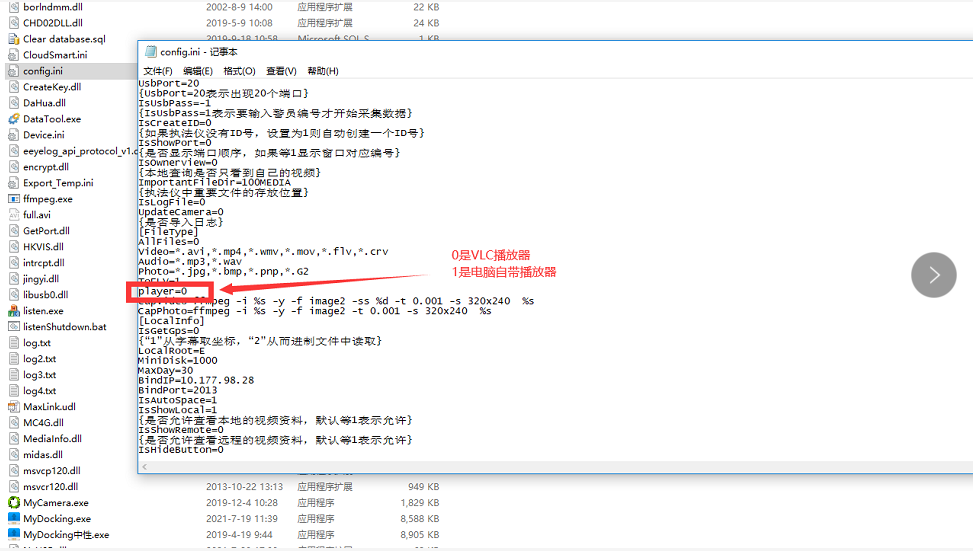Place cursor on the player=0 line
Image resolution: width=973 pixels, height=551 pixels.
[163, 291]
